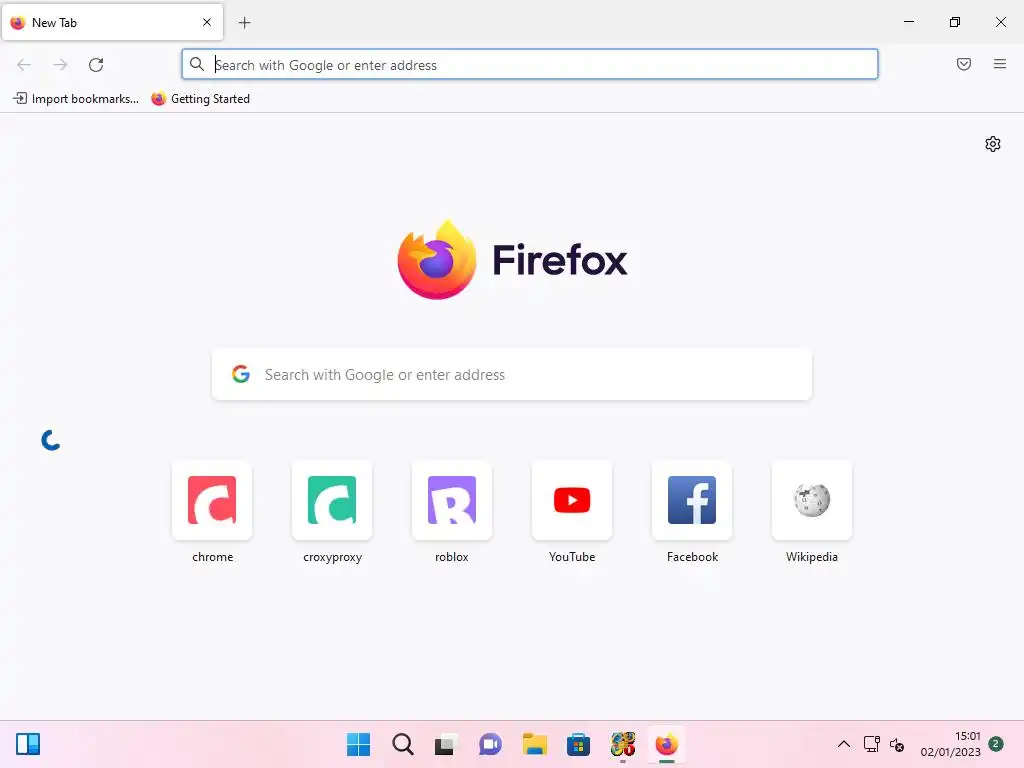Open a new tab with plus button
The height and width of the screenshot is (768, 1024).
click(x=244, y=23)
